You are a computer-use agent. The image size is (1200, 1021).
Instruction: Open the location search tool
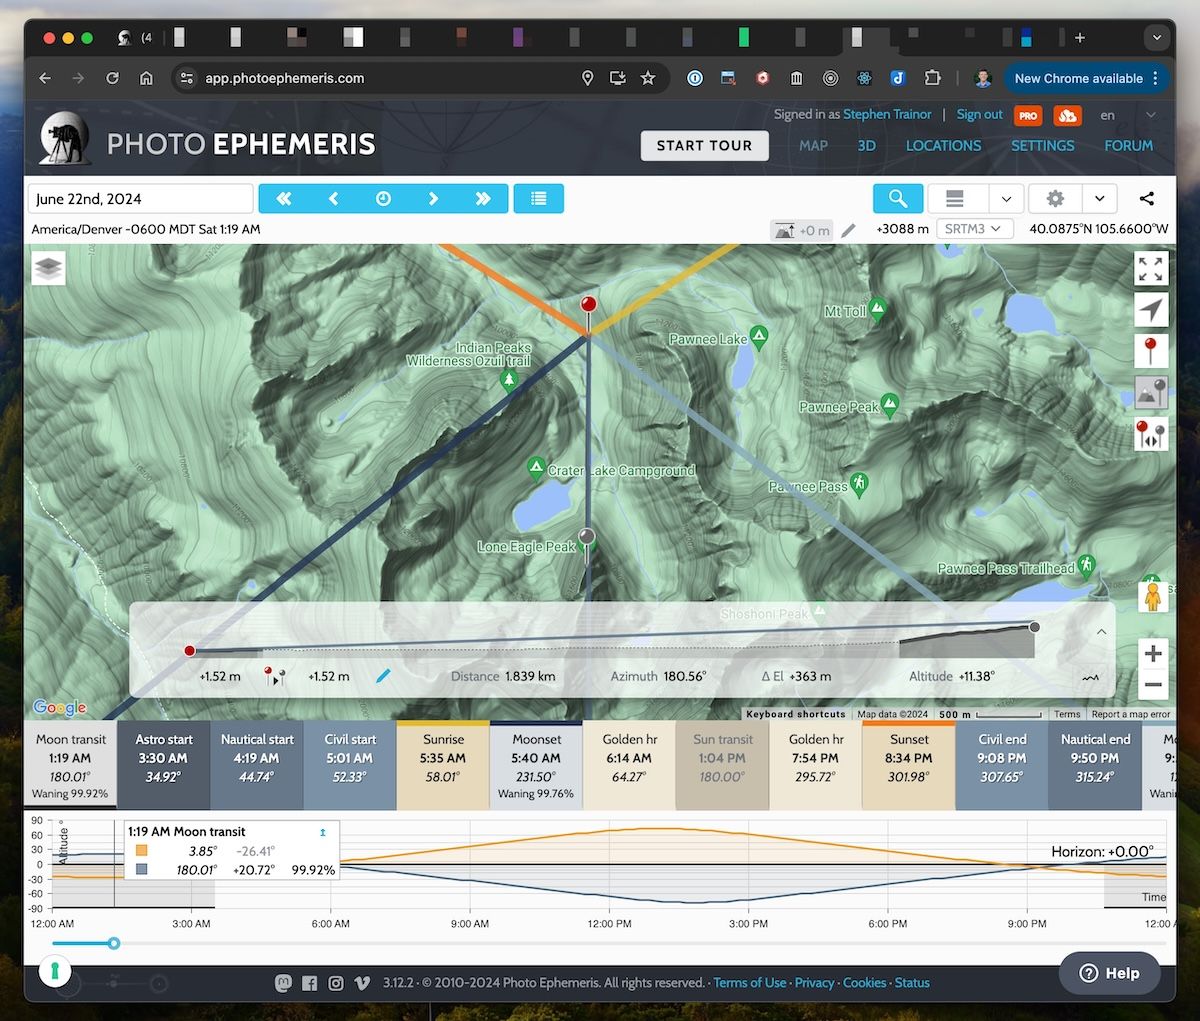click(x=897, y=198)
